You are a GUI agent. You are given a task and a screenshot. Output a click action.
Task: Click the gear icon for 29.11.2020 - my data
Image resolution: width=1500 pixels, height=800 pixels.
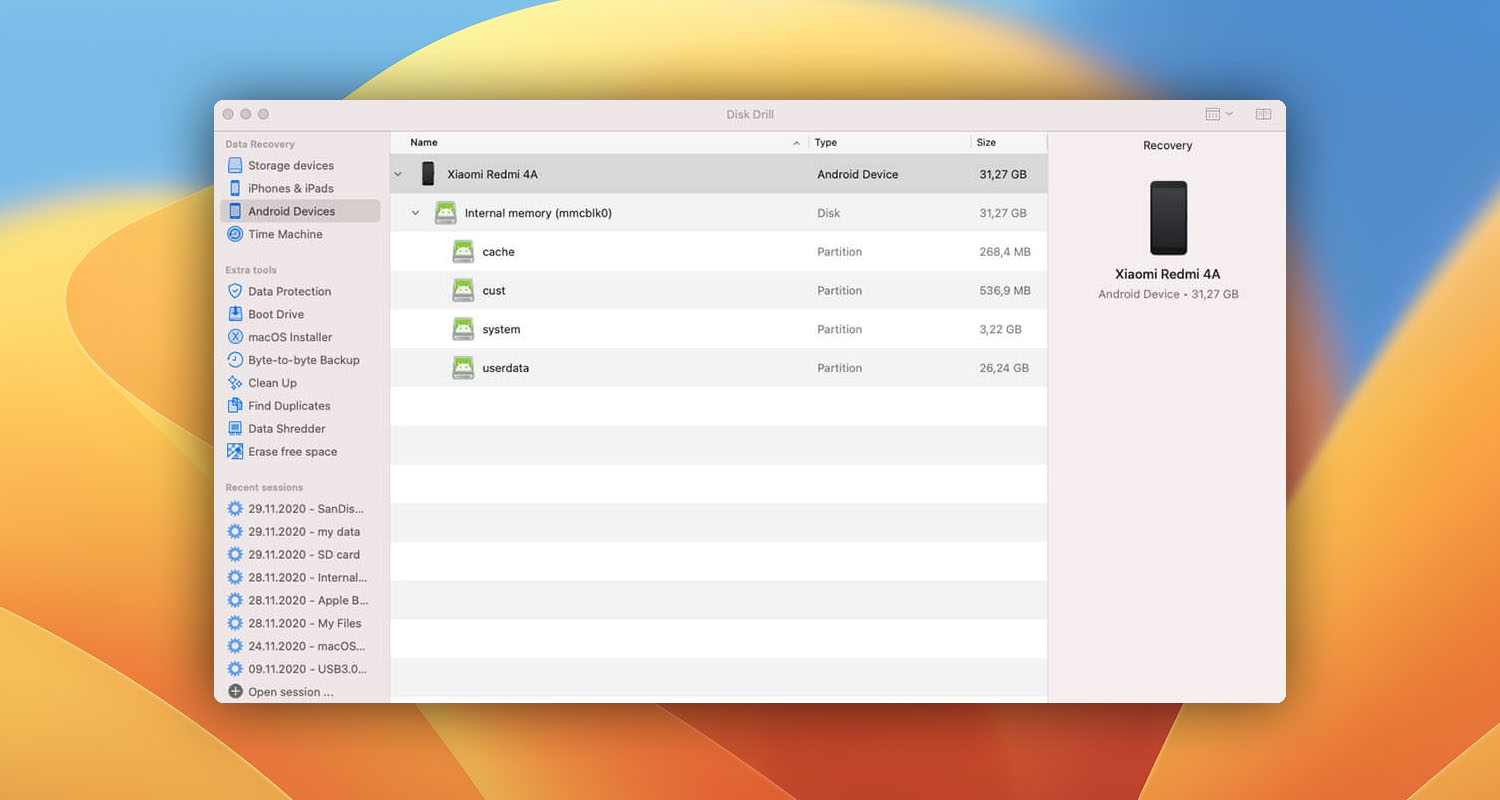(235, 532)
